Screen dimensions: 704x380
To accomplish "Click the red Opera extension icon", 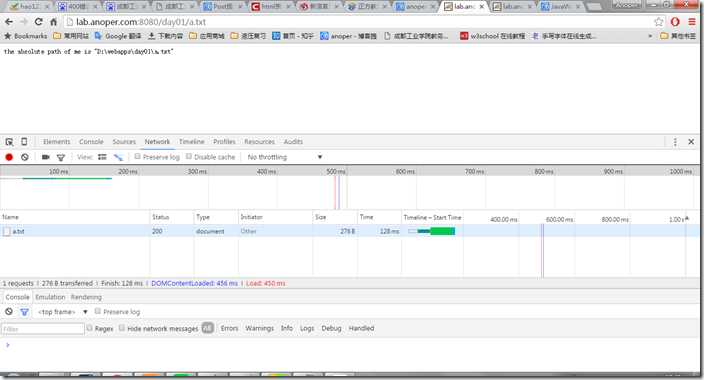I will [x=675, y=22].
